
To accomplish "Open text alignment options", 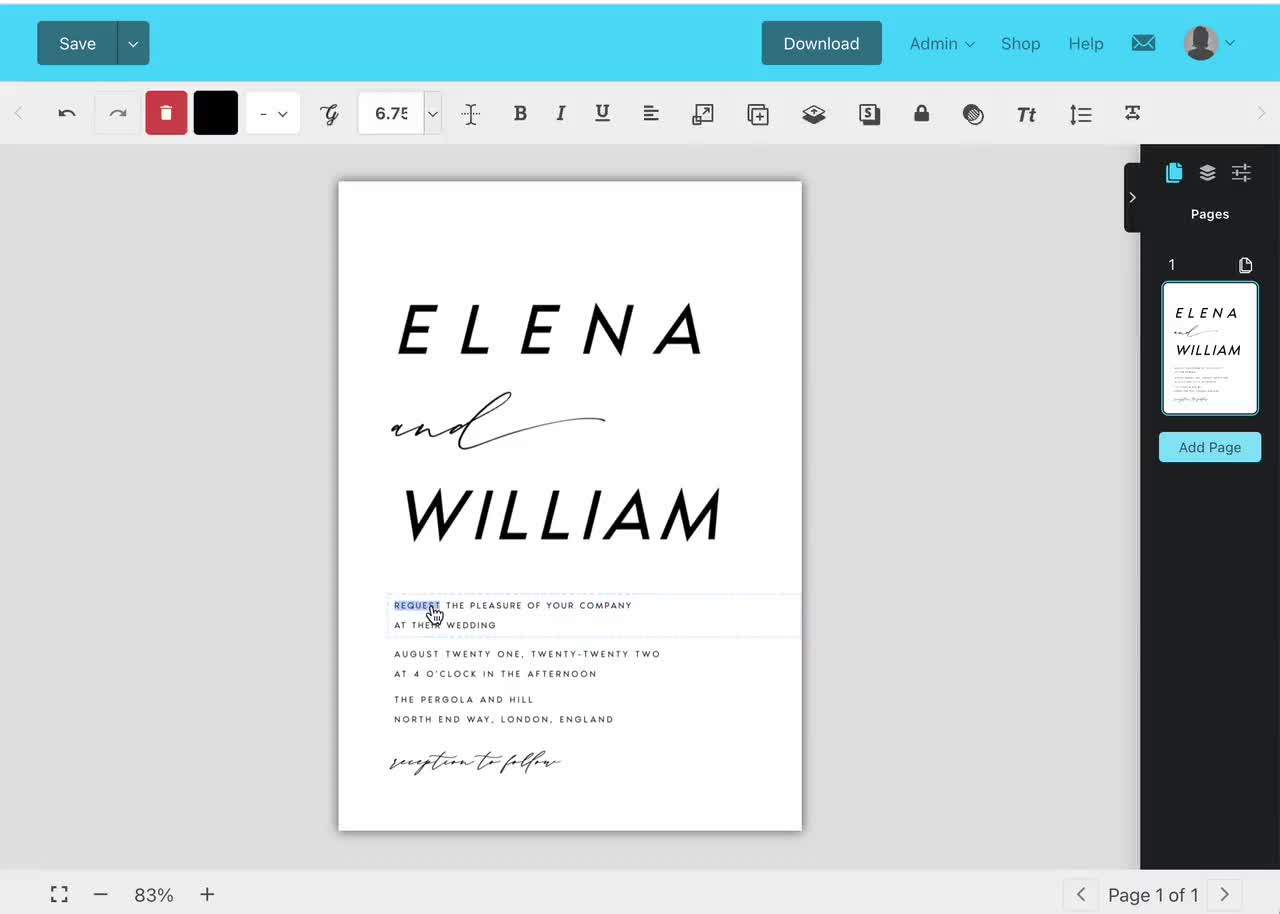I will (x=651, y=113).
